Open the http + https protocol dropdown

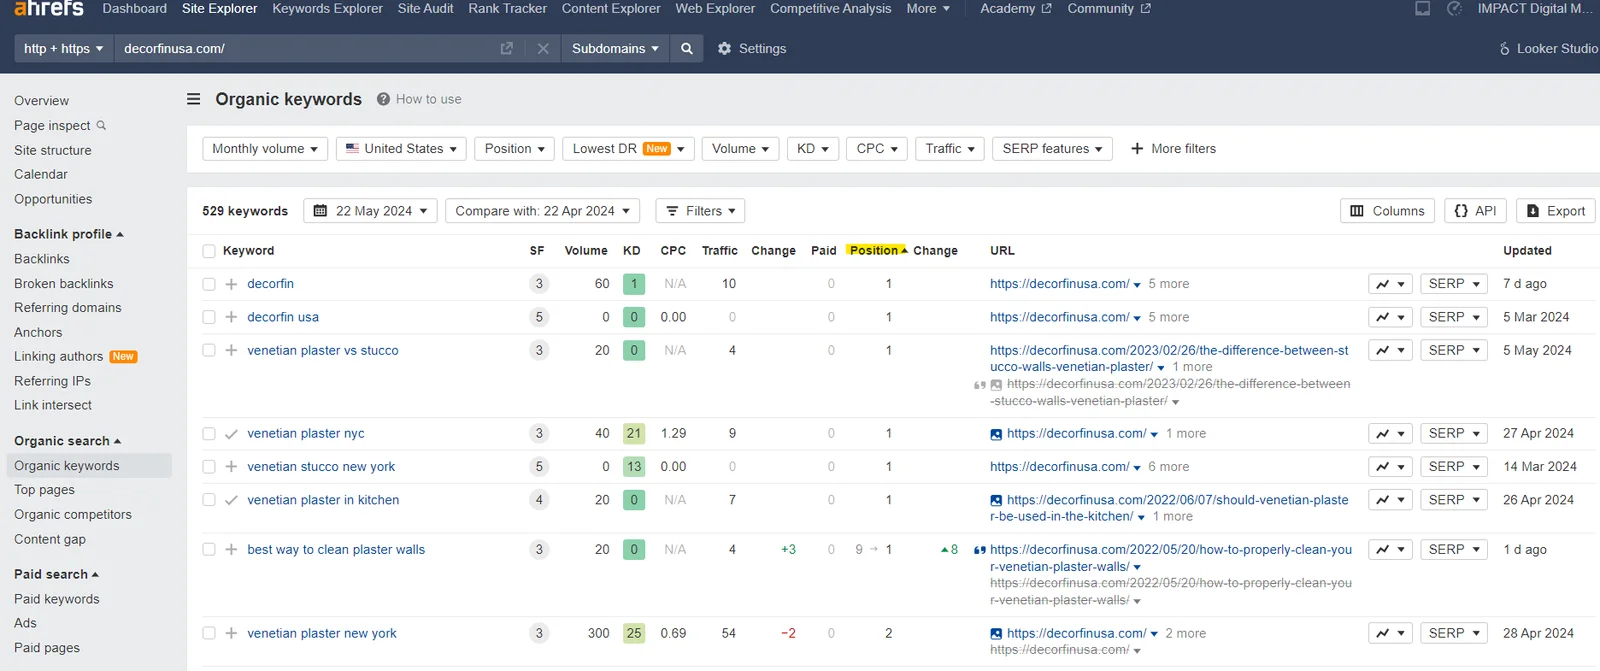(63, 48)
